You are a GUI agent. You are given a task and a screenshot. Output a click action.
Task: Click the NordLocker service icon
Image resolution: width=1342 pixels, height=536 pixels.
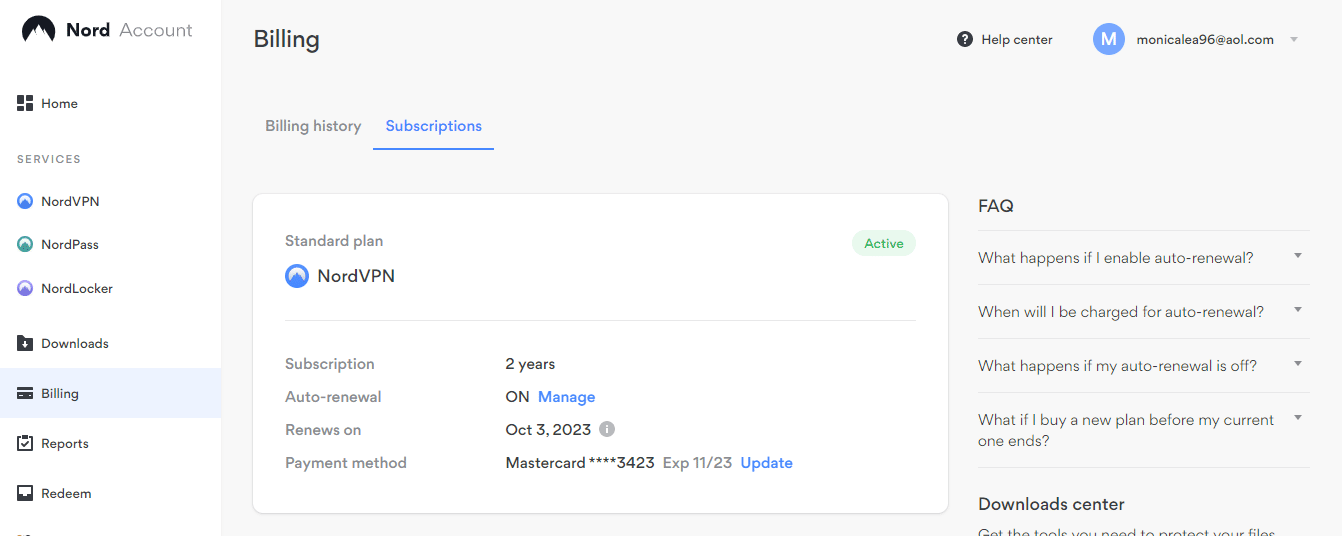(x=26, y=288)
